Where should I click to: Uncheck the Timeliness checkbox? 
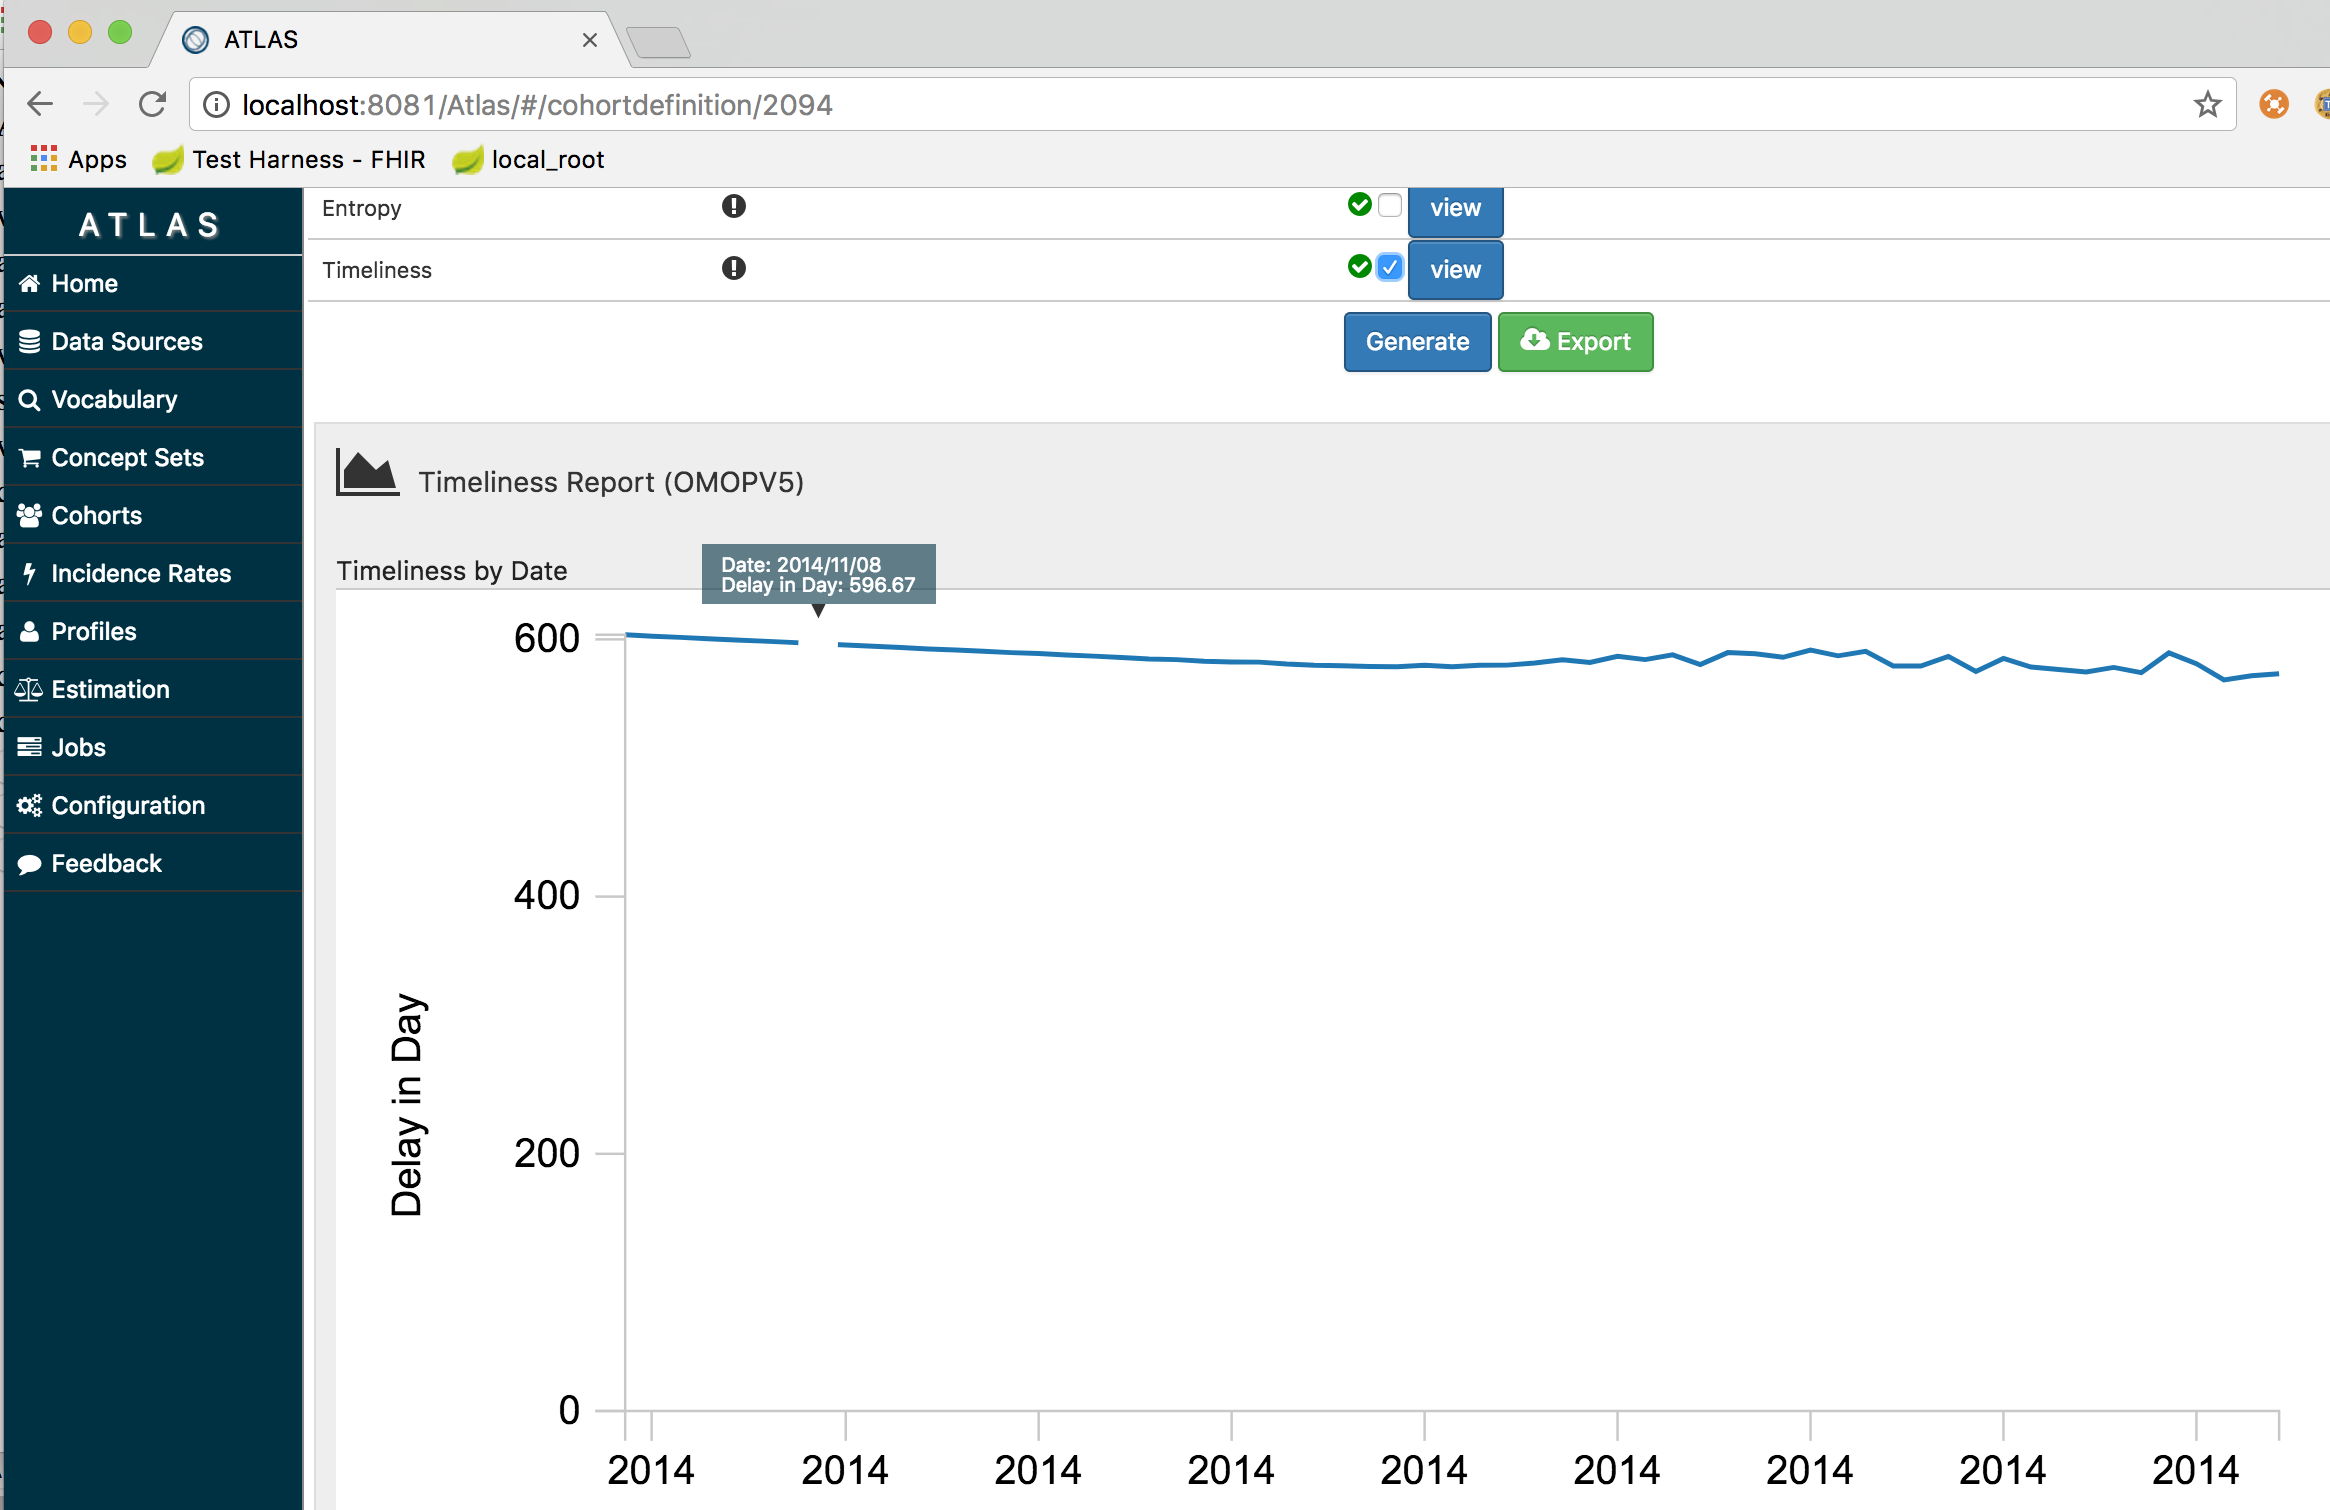click(x=1389, y=268)
